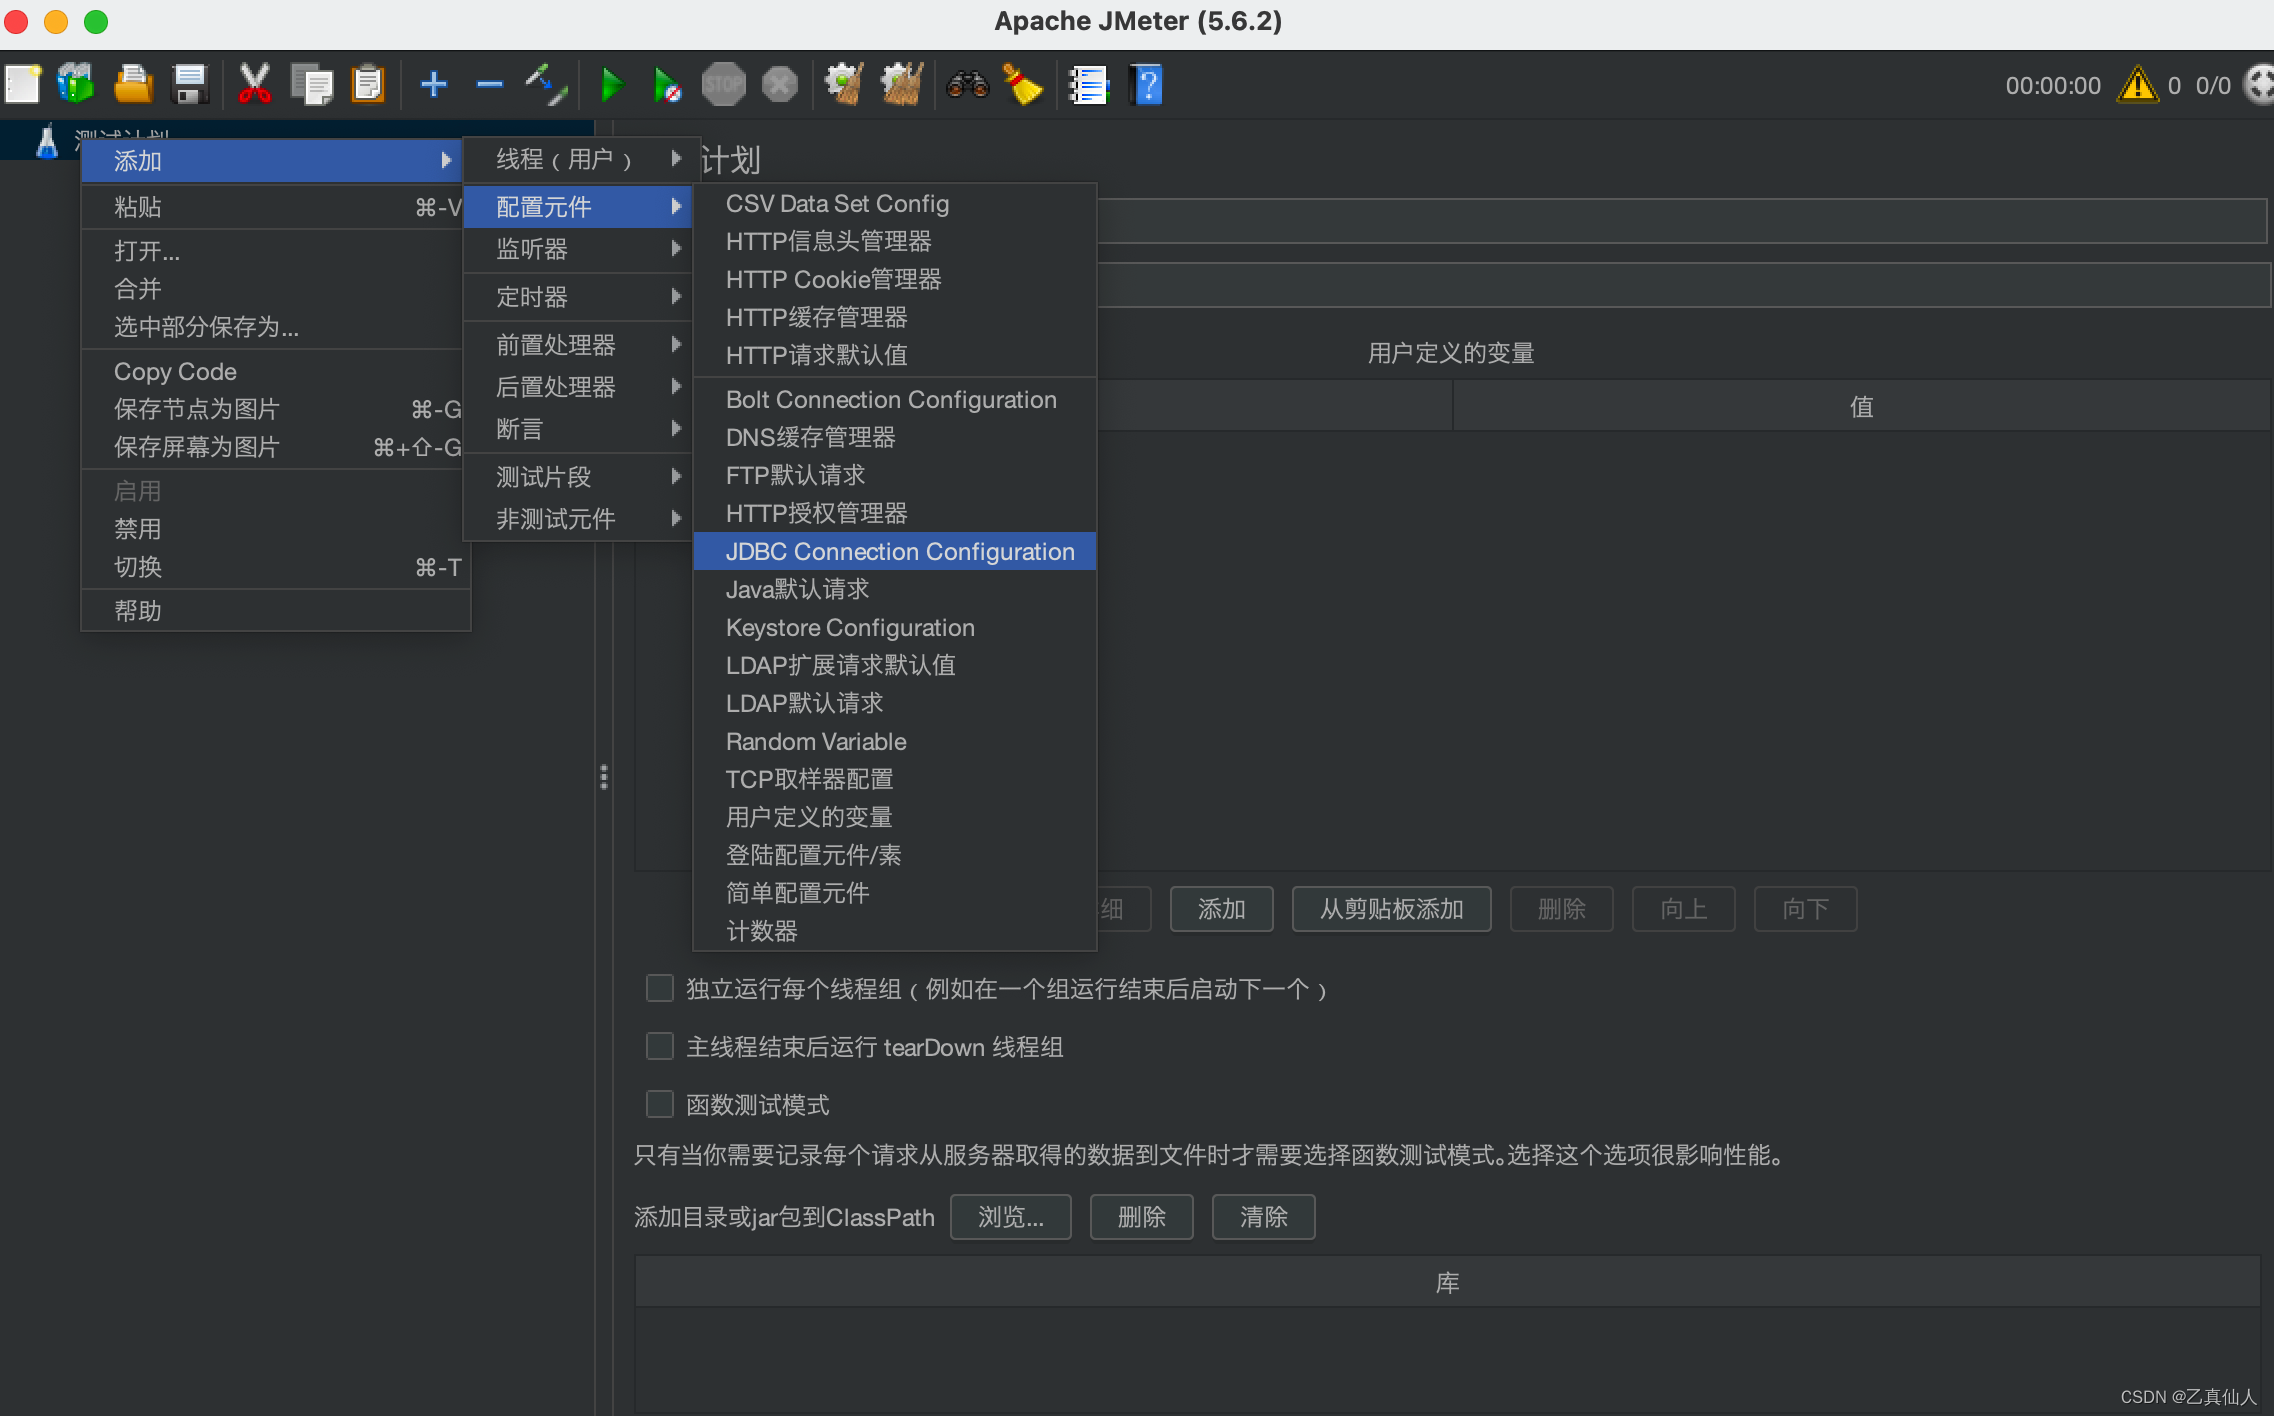Screen dimensions: 2274x1416
Task: Expand the 监听器 submenu
Action: pos(578,249)
